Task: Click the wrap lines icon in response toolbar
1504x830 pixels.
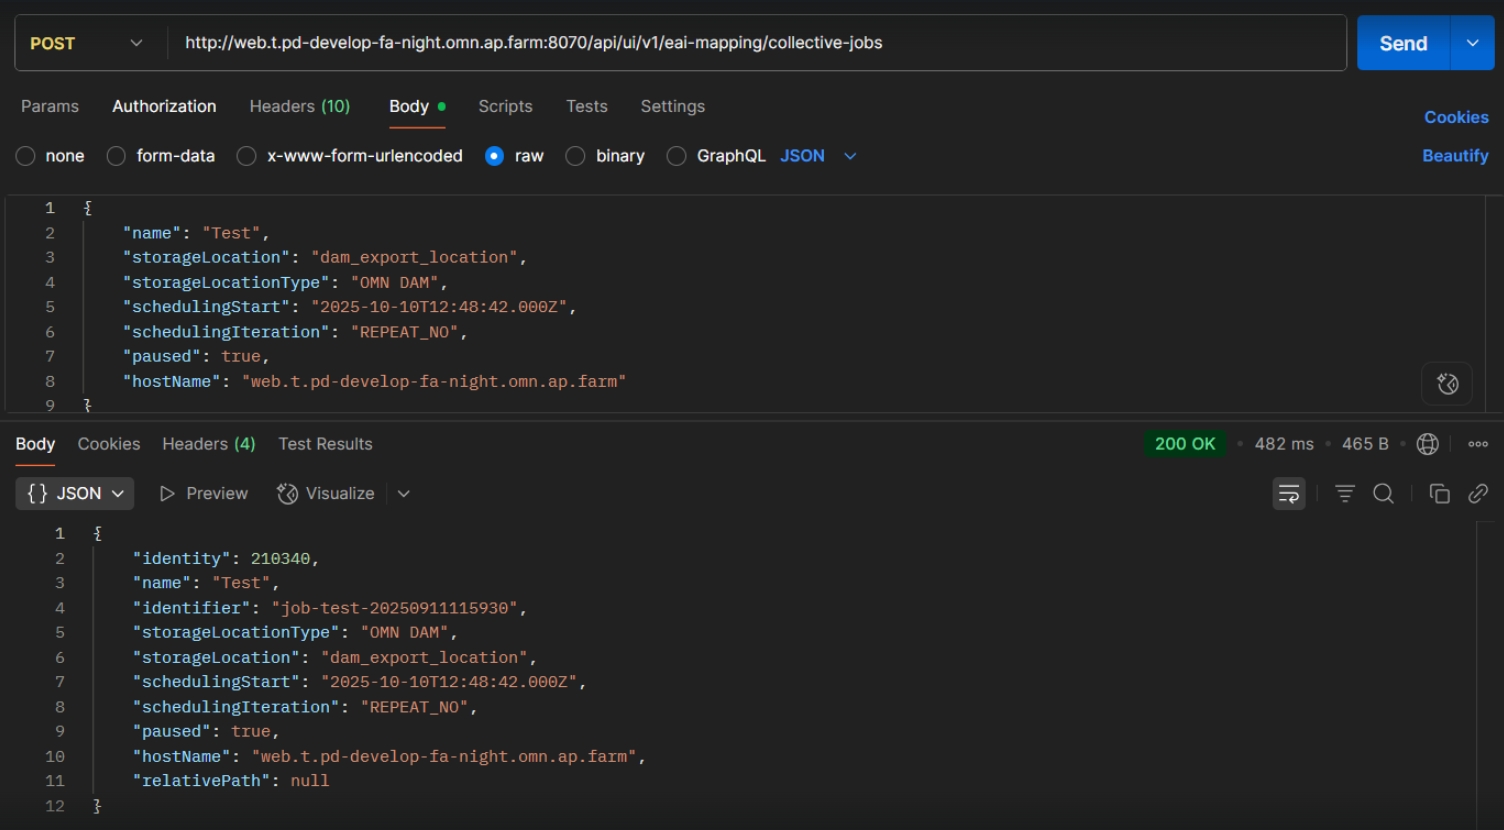Action: click(x=1288, y=494)
